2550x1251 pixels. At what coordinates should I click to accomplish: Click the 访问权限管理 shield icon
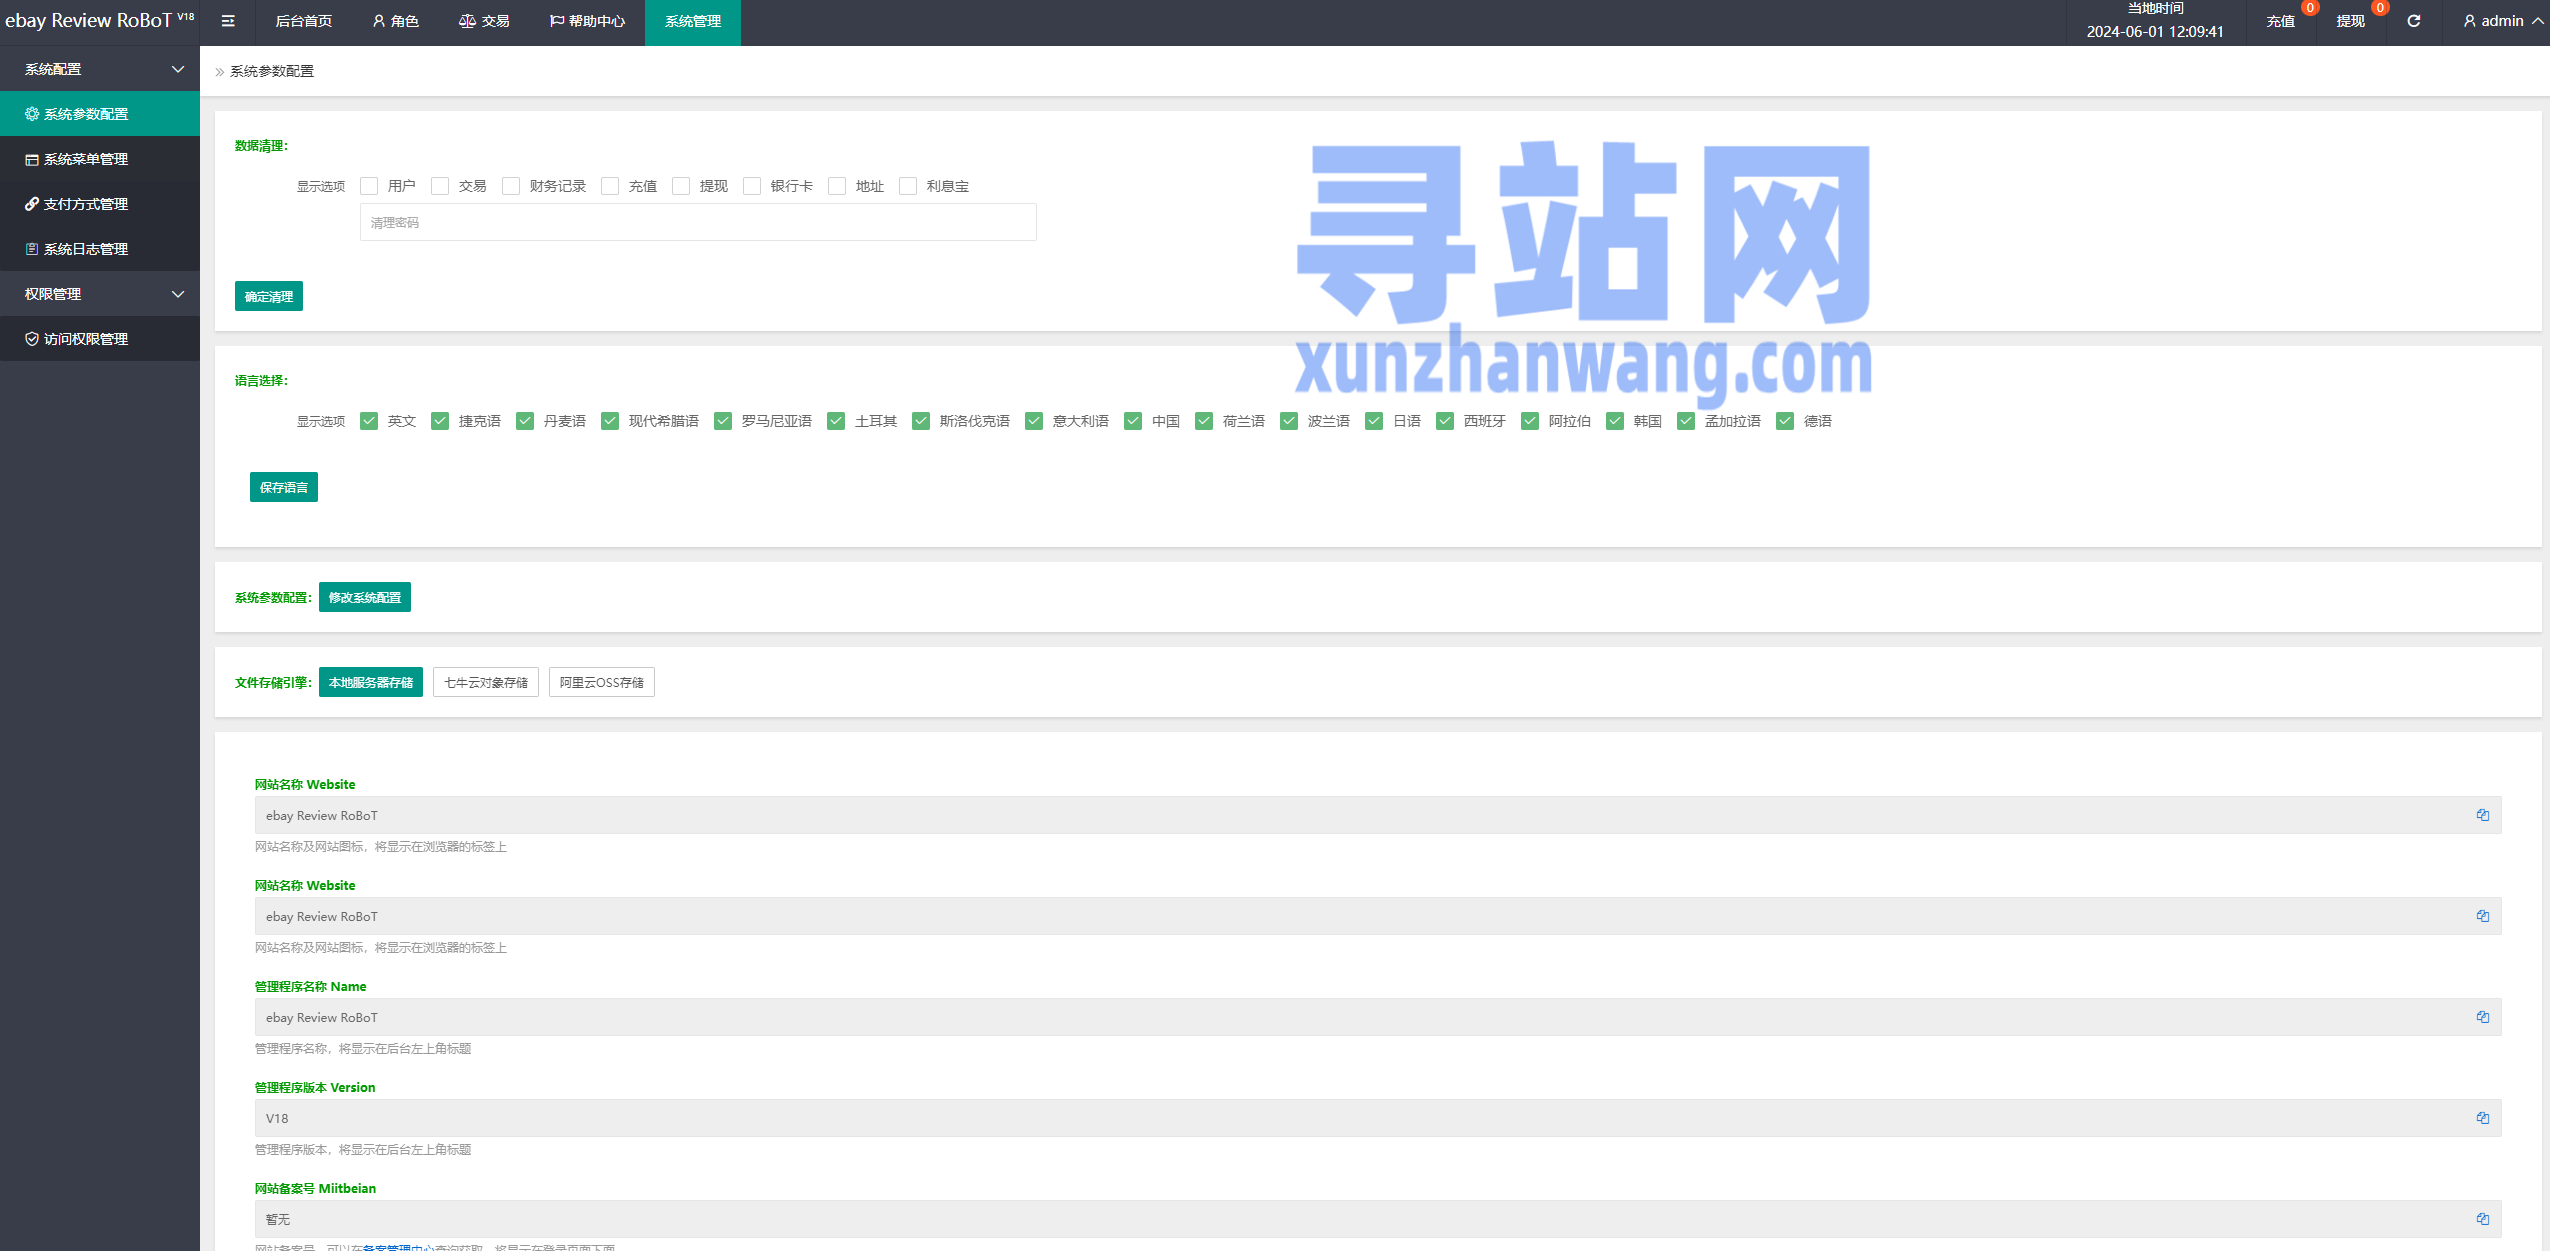point(32,339)
